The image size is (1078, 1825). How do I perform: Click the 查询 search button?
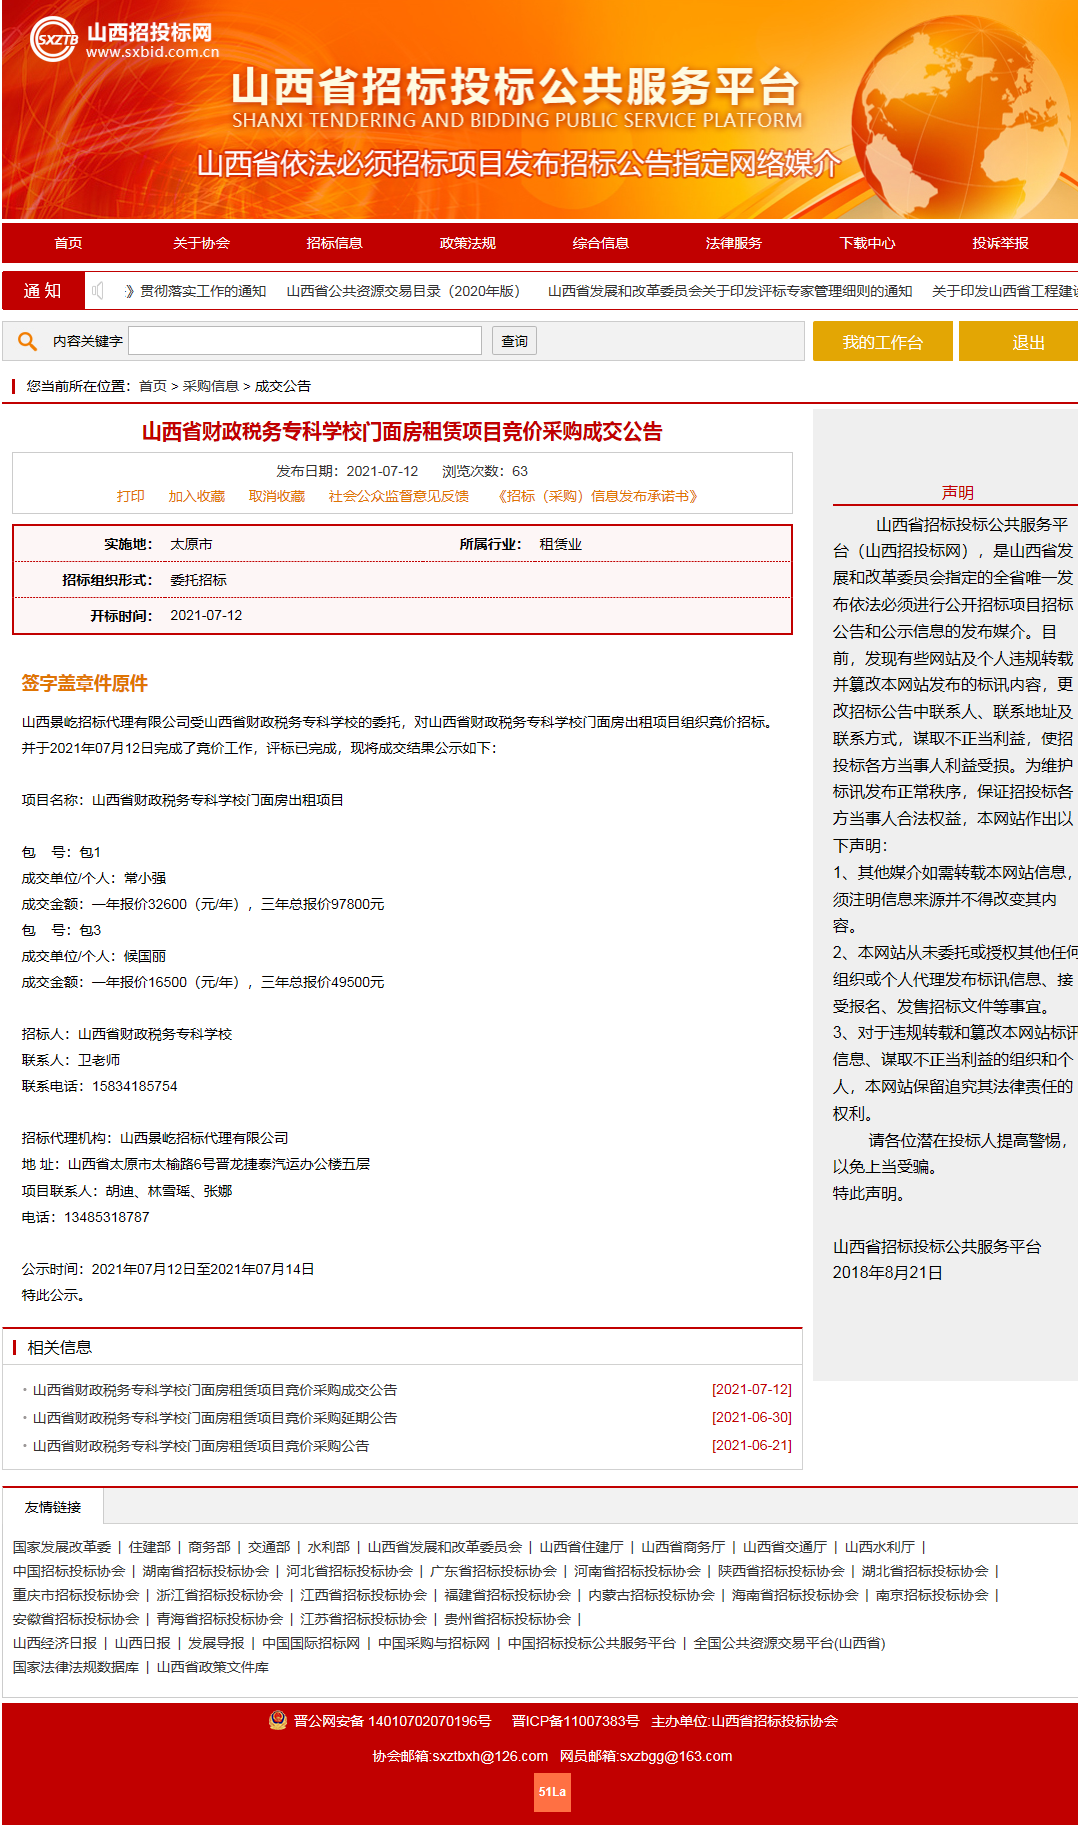514,341
